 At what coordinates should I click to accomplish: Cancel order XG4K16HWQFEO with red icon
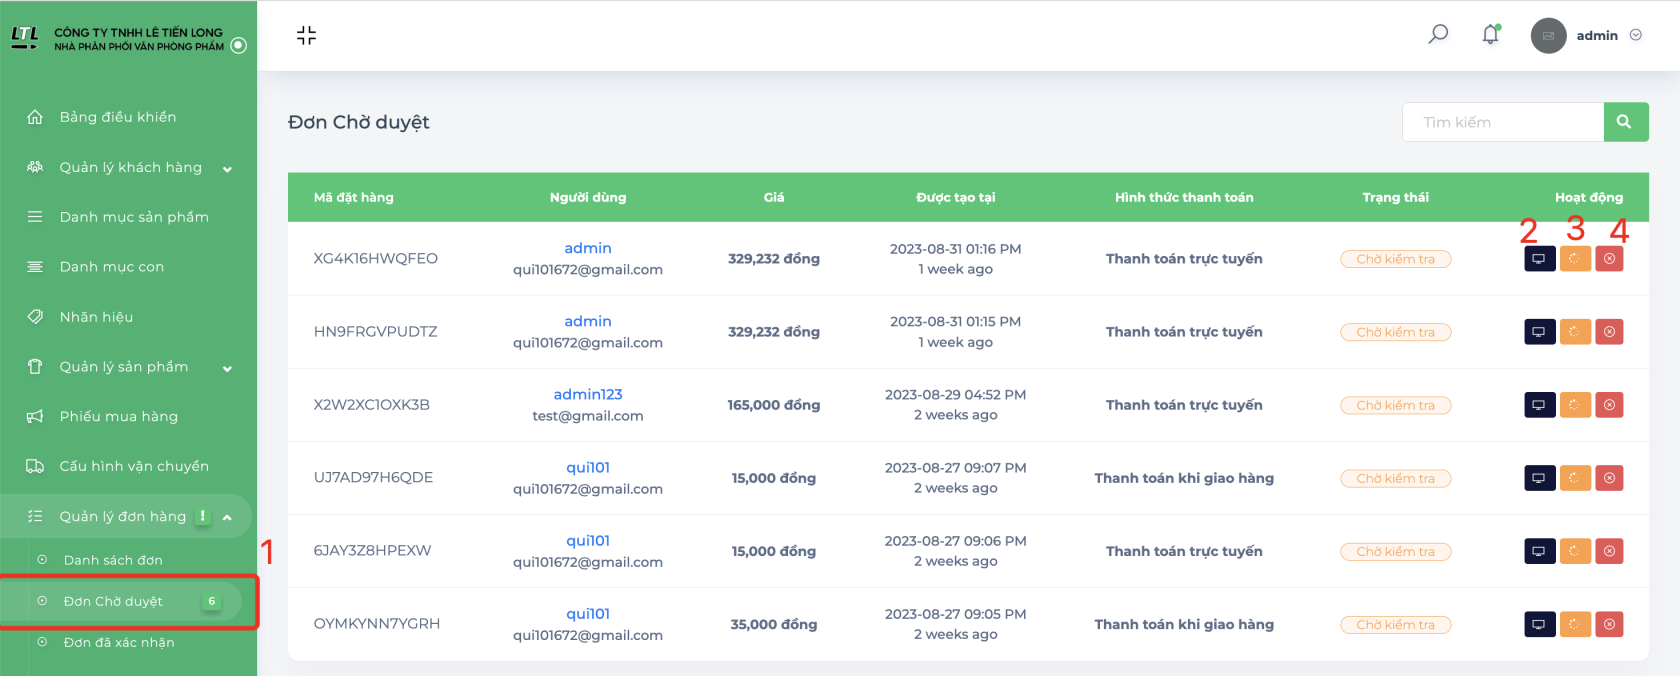point(1609,259)
